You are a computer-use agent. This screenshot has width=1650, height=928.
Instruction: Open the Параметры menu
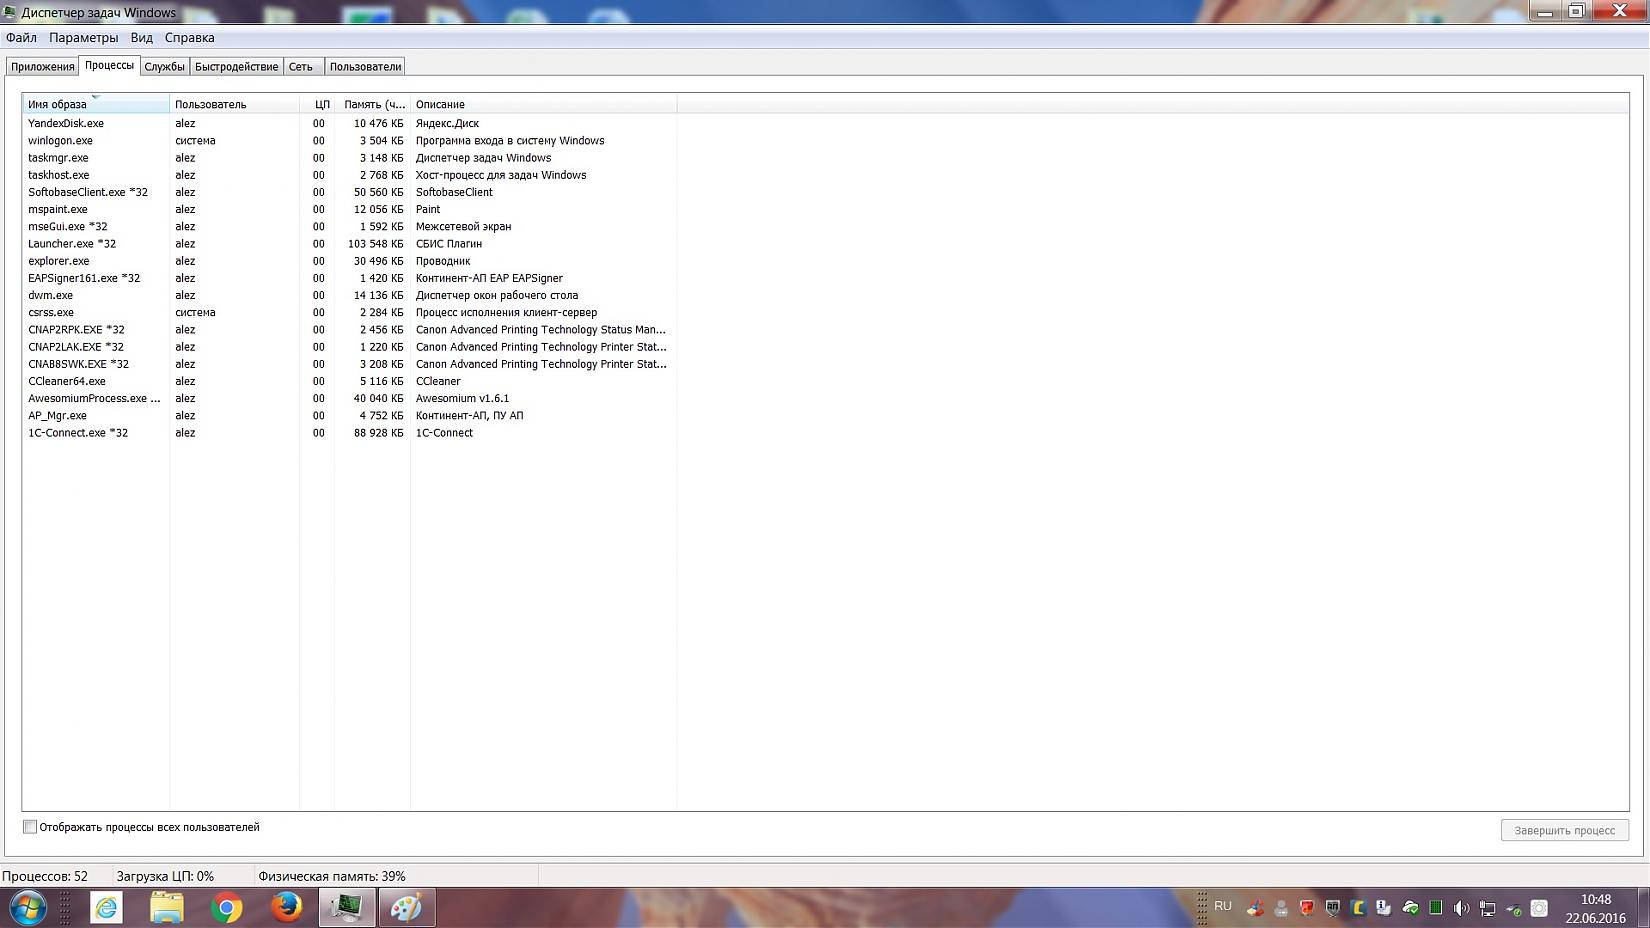(x=84, y=38)
